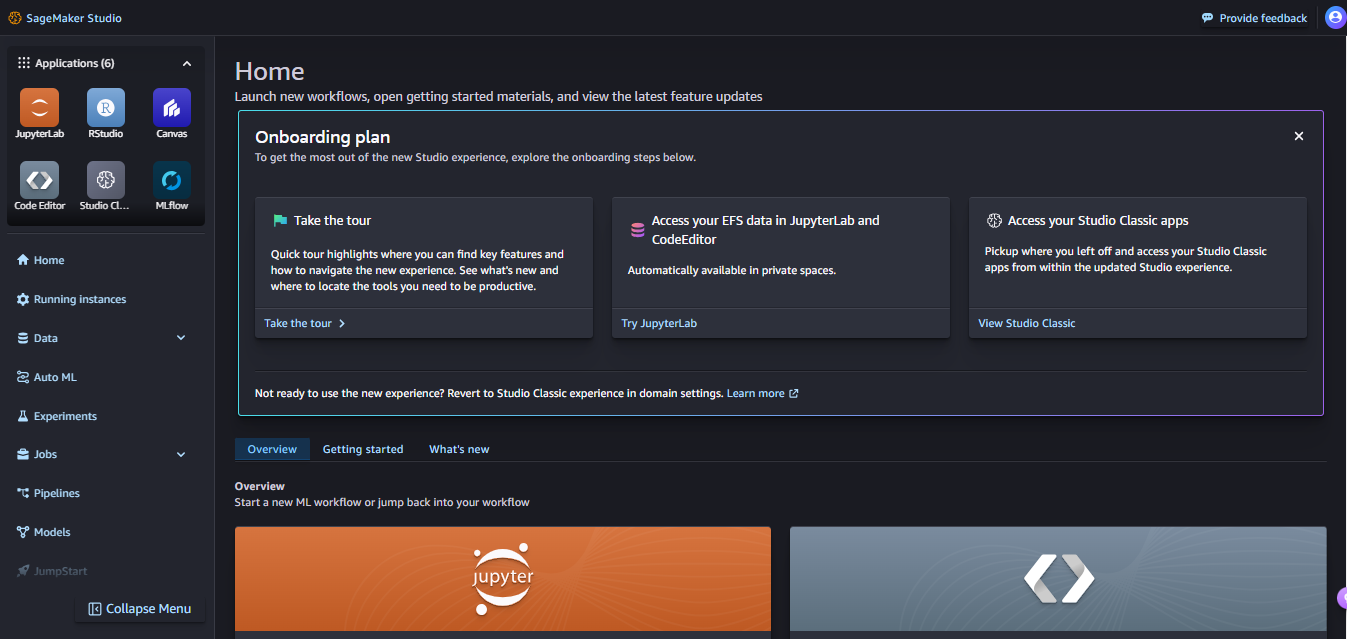Expand the Data menu chevron
The width and height of the screenshot is (1347, 639).
point(181,338)
